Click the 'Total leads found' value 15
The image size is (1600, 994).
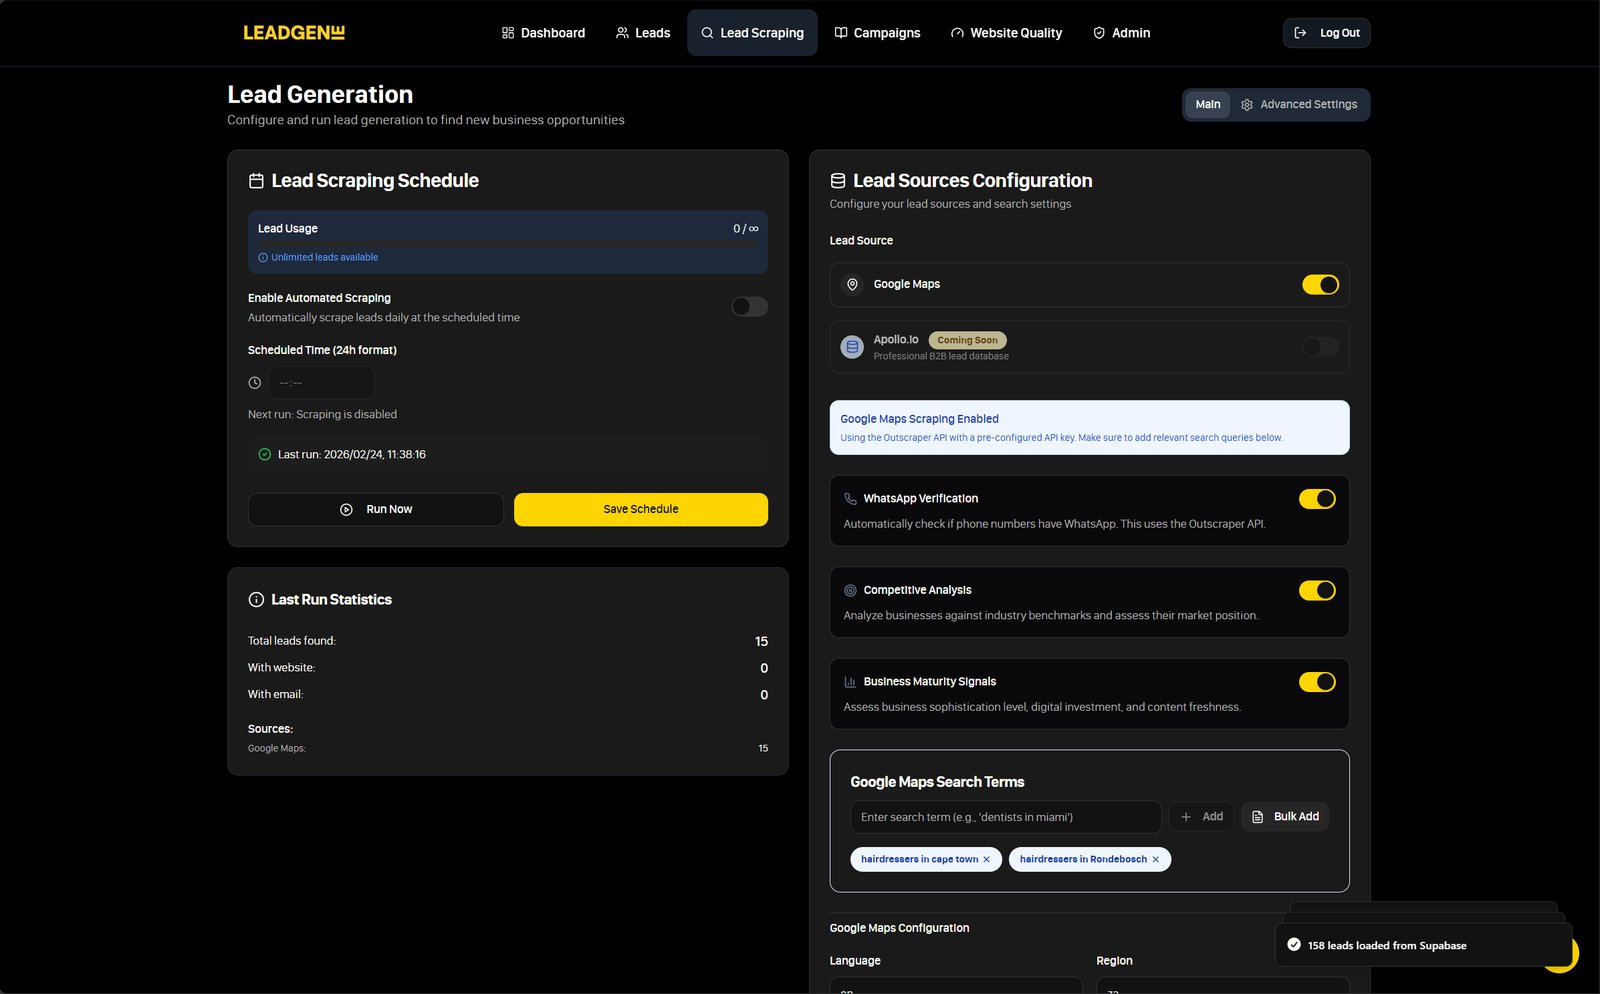click(x=761, y=642)
